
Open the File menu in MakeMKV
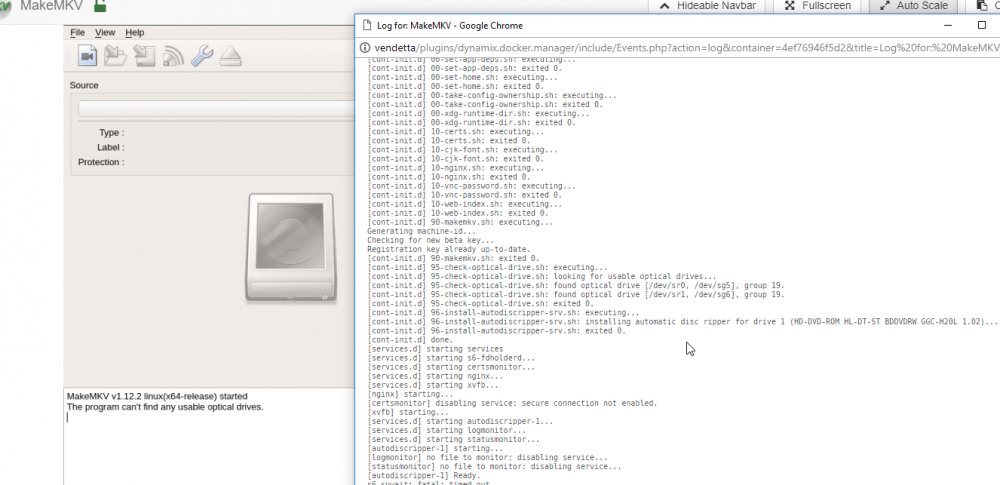77,33
